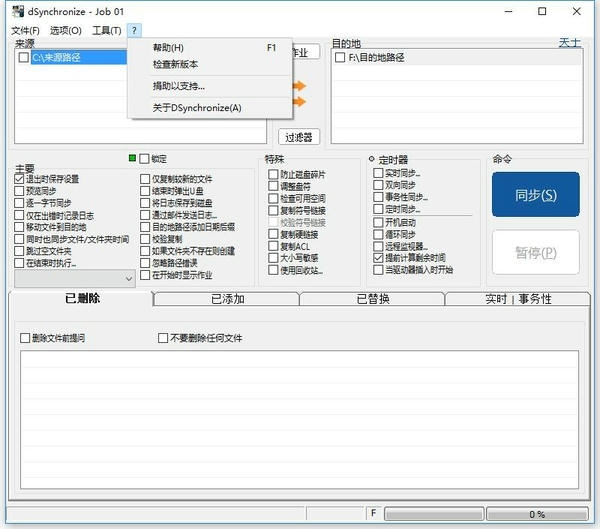Tick 不要删除任何文件 checkbox
Screen dimensions: 600x529
[163, 338]
